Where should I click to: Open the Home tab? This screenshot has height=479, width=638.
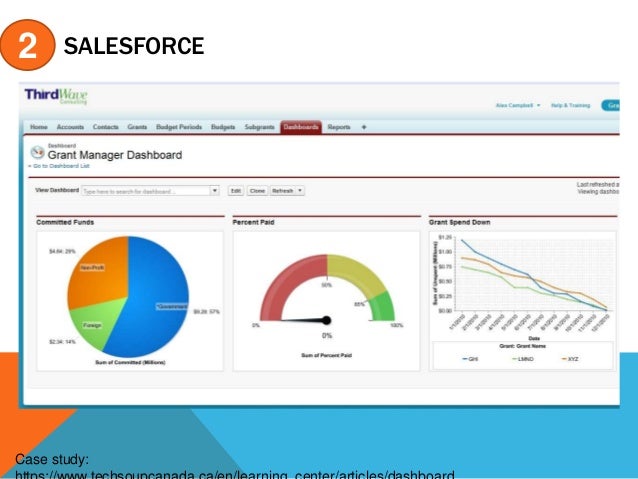[39, 127]
